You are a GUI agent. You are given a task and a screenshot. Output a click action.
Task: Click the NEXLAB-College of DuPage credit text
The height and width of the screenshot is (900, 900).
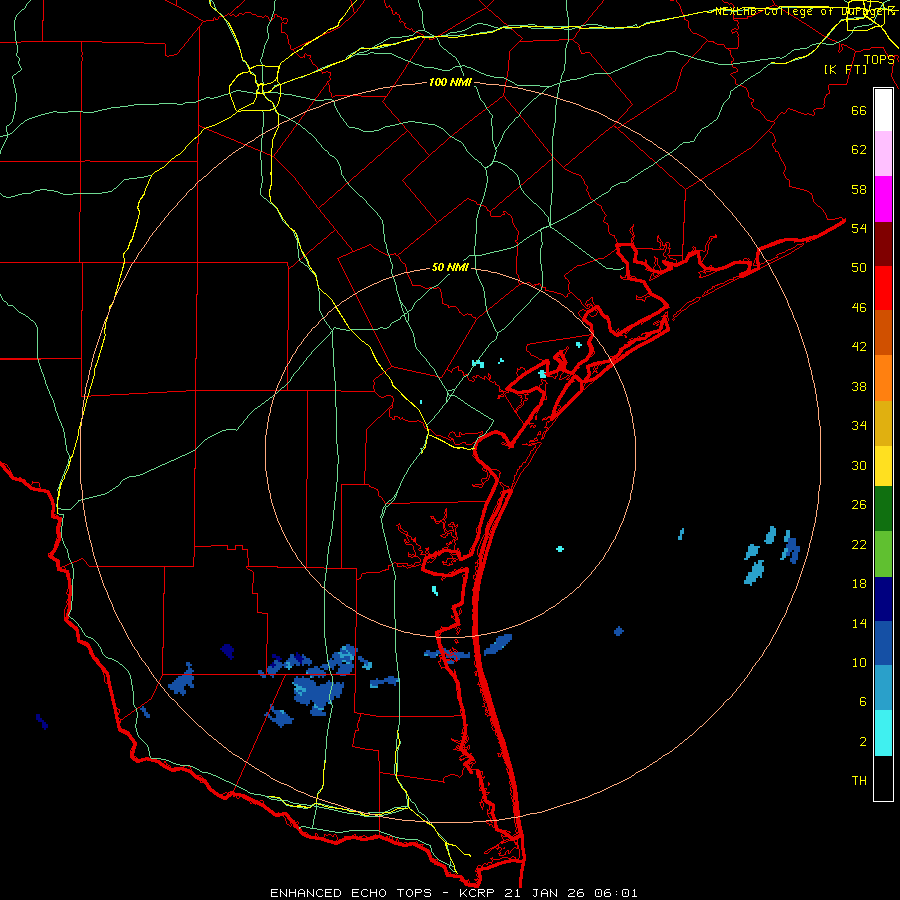[x=804, y=11]
